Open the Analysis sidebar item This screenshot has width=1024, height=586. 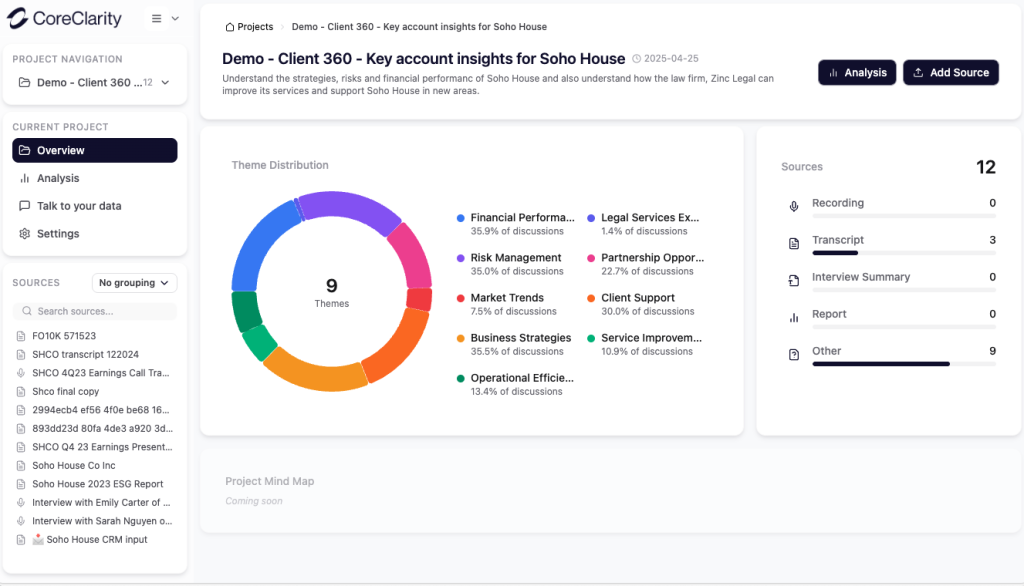pyautogui.click(x=58, y=178)
